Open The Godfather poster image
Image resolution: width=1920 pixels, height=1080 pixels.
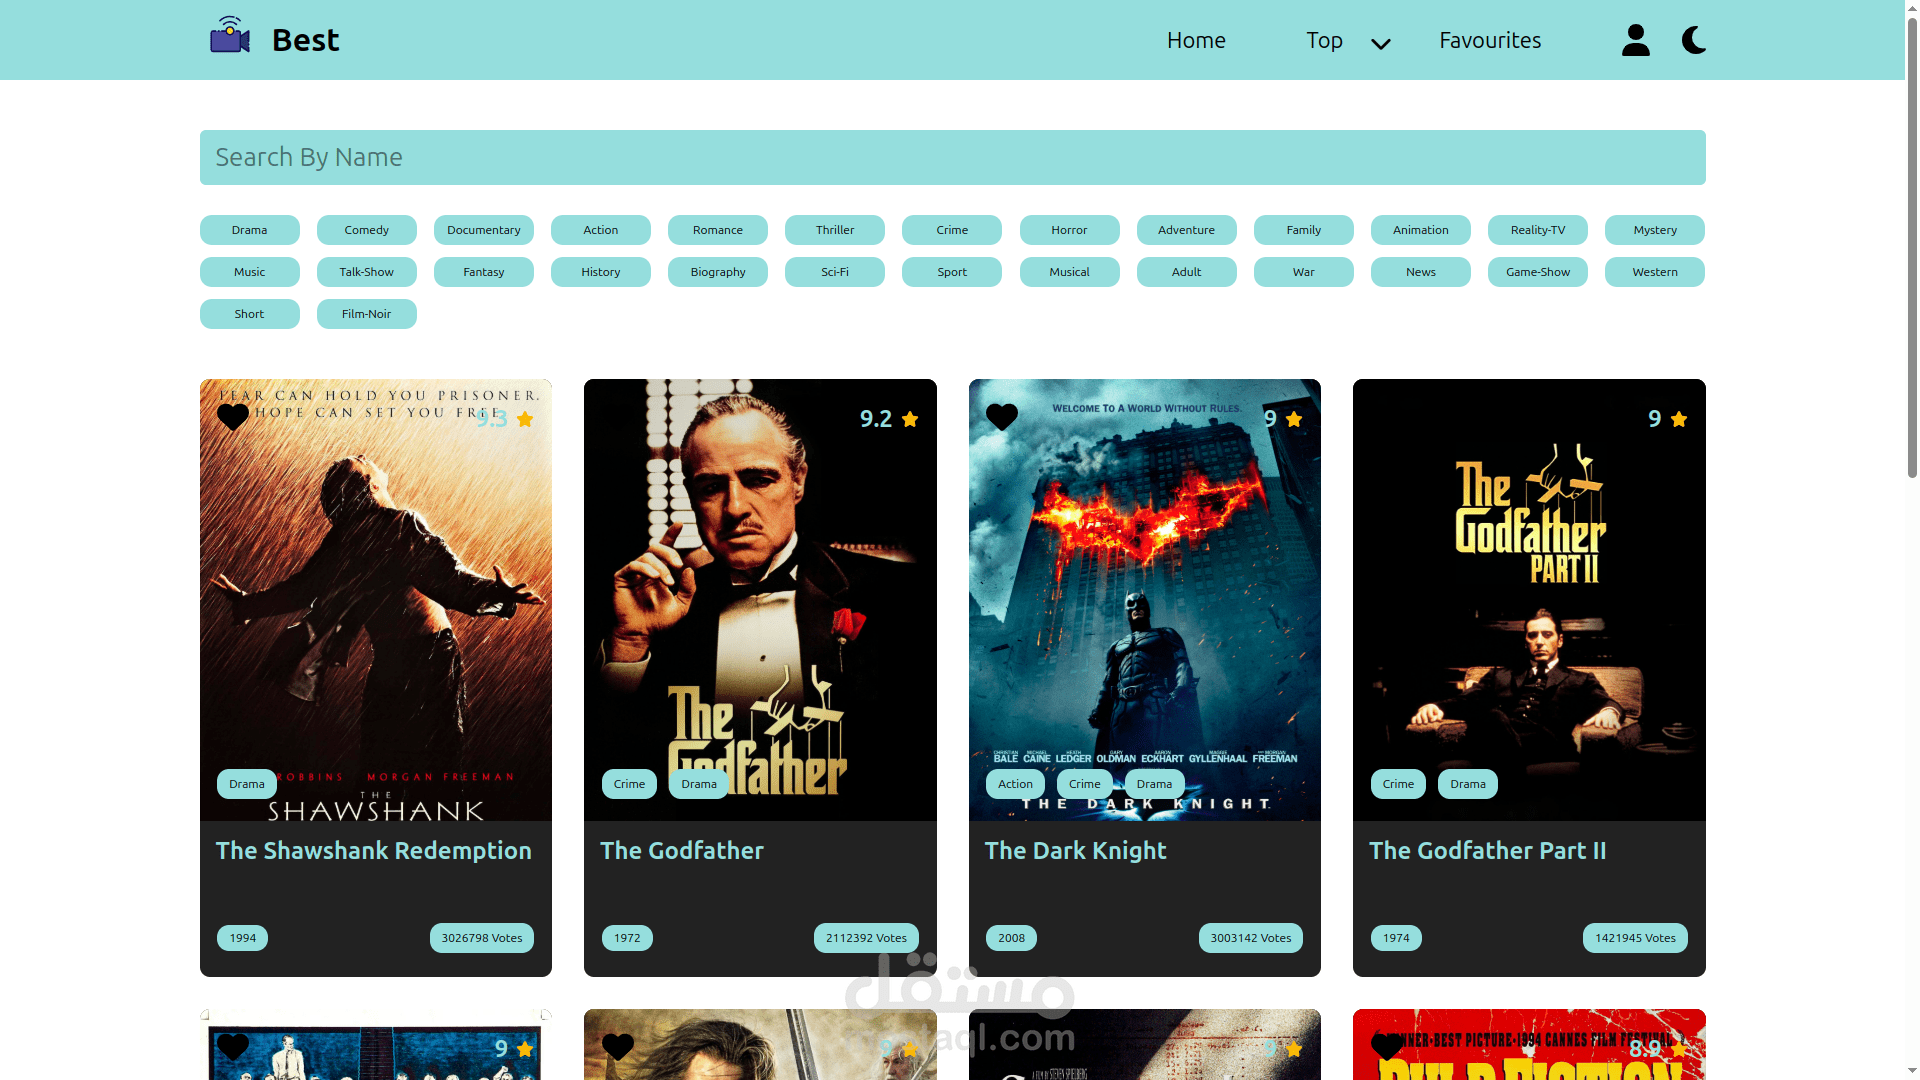pos(760,600)
